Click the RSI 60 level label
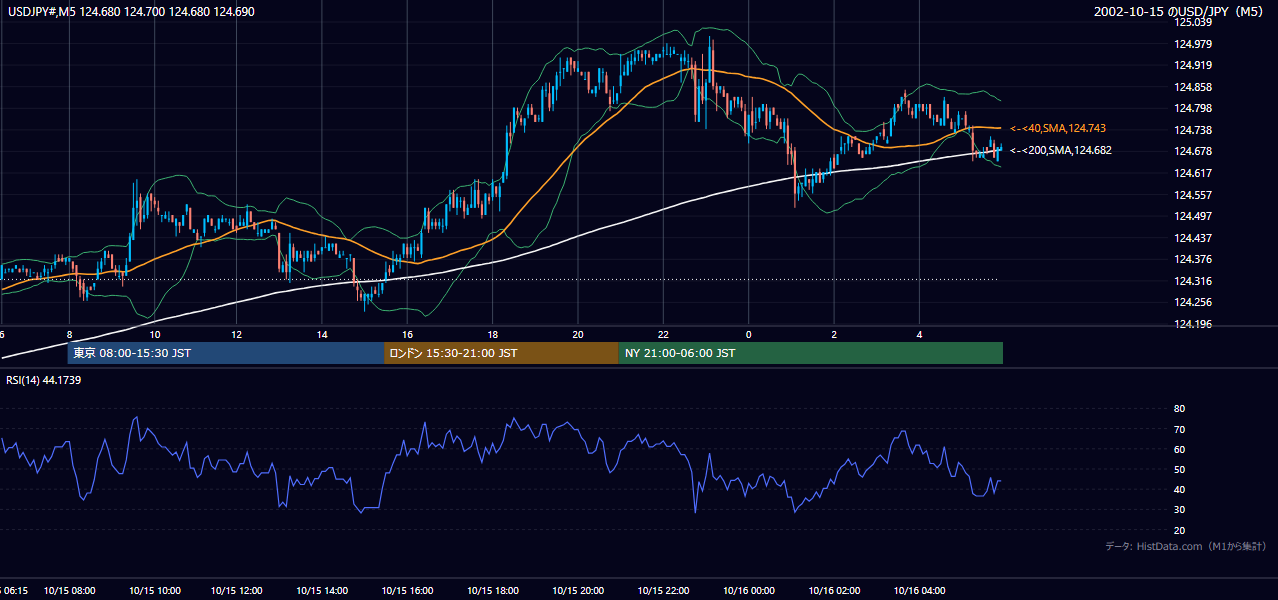 [1179, 449]
